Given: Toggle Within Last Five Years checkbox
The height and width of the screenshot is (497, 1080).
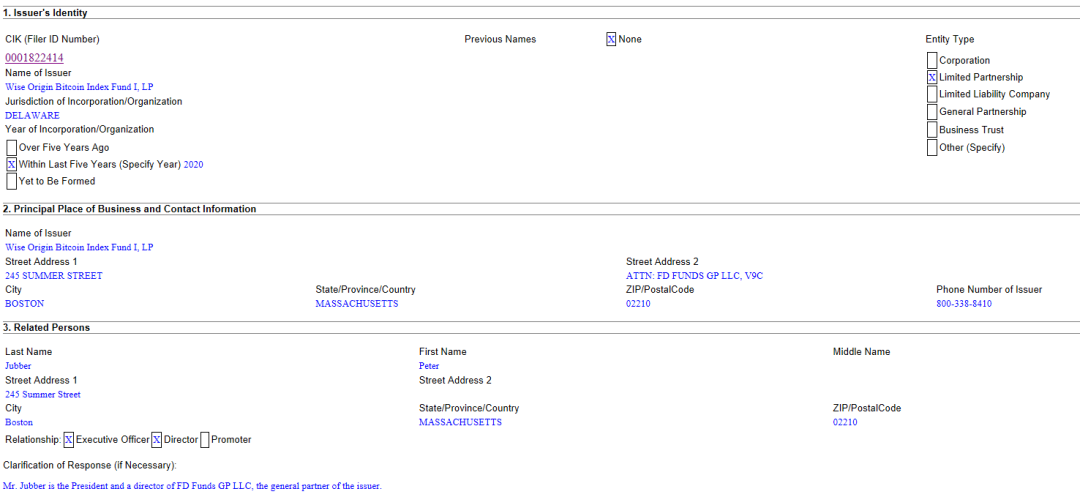Looking at the screenshot, I should click(12, 164).
